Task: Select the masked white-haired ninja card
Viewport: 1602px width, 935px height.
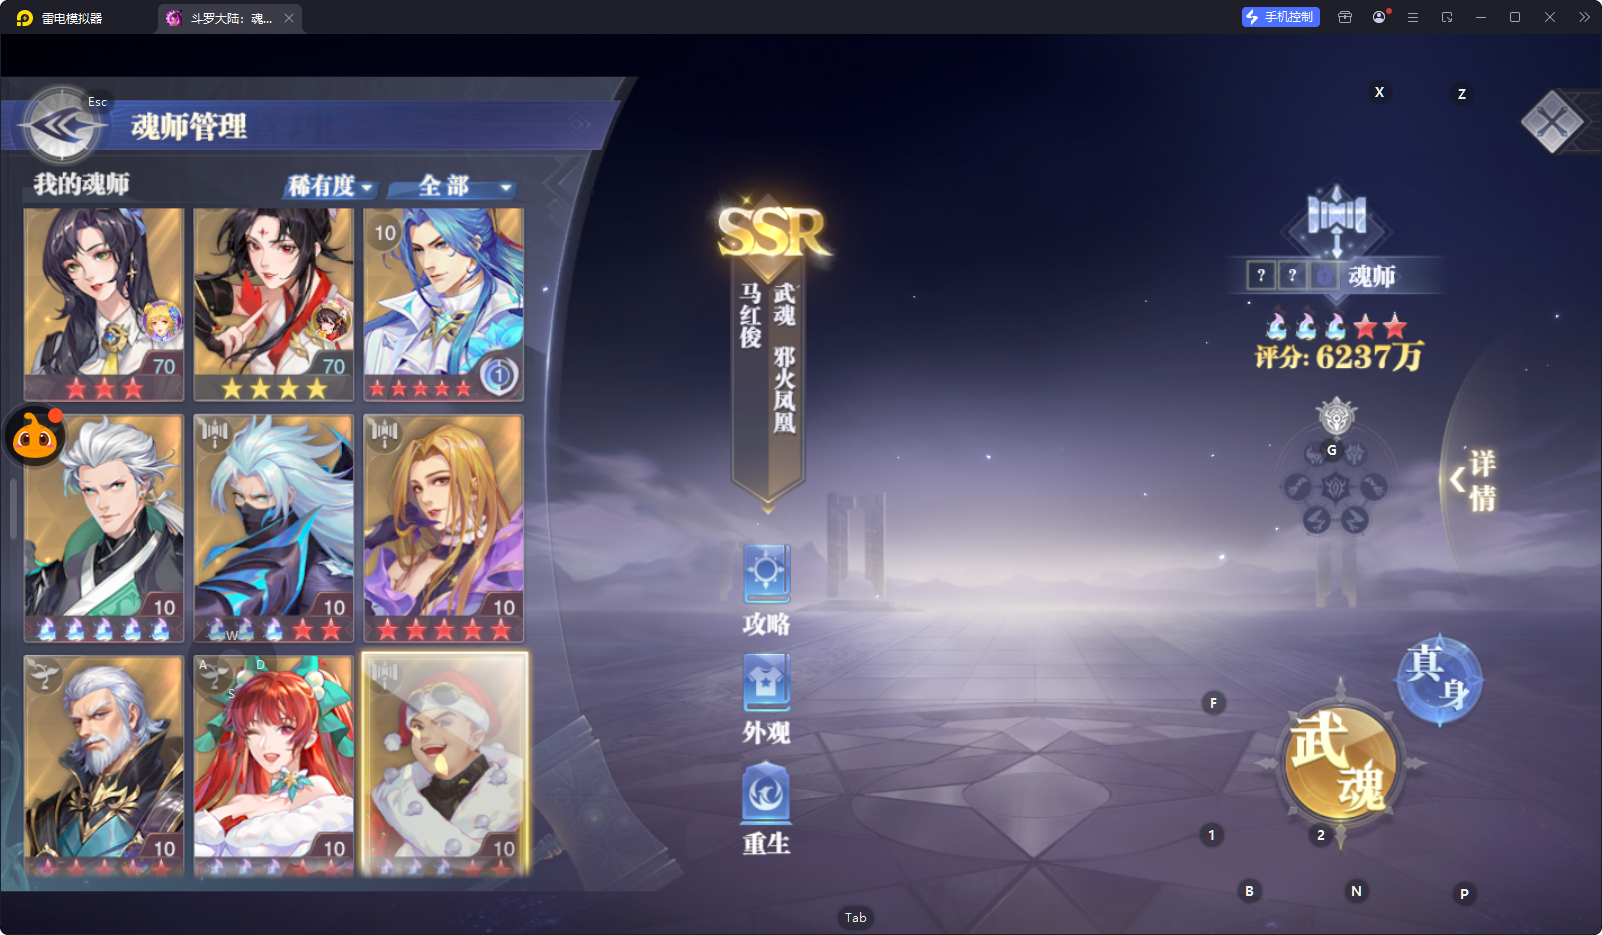Action: click(x=274, y=528)
